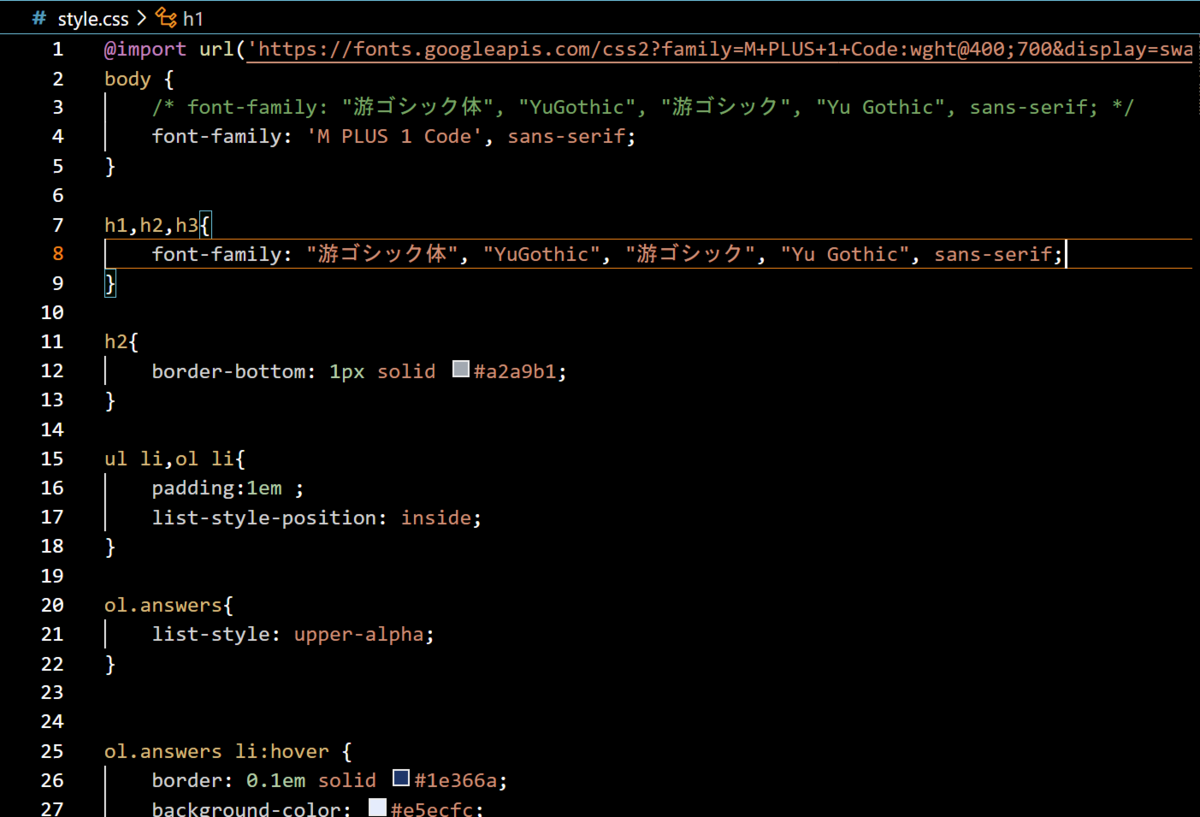Click the h1 symbol icon in breadcrumb
1200x817 pixels.
pyautogui.click(x=166, y=18)
